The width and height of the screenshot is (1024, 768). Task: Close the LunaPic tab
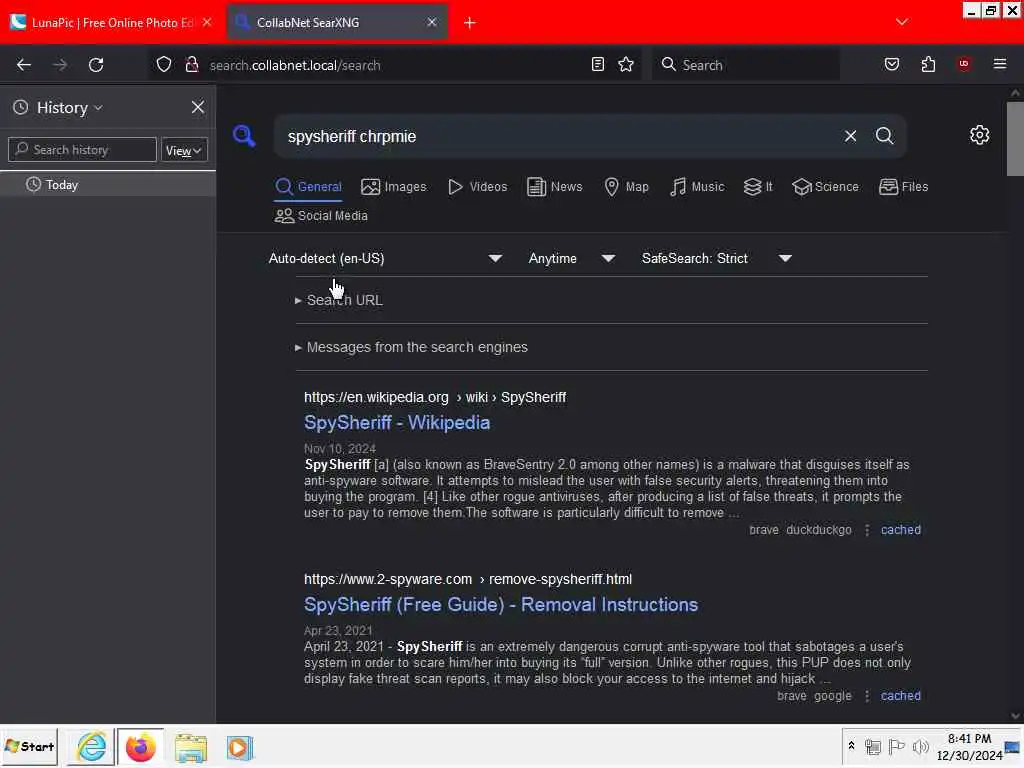pos(207,22)
